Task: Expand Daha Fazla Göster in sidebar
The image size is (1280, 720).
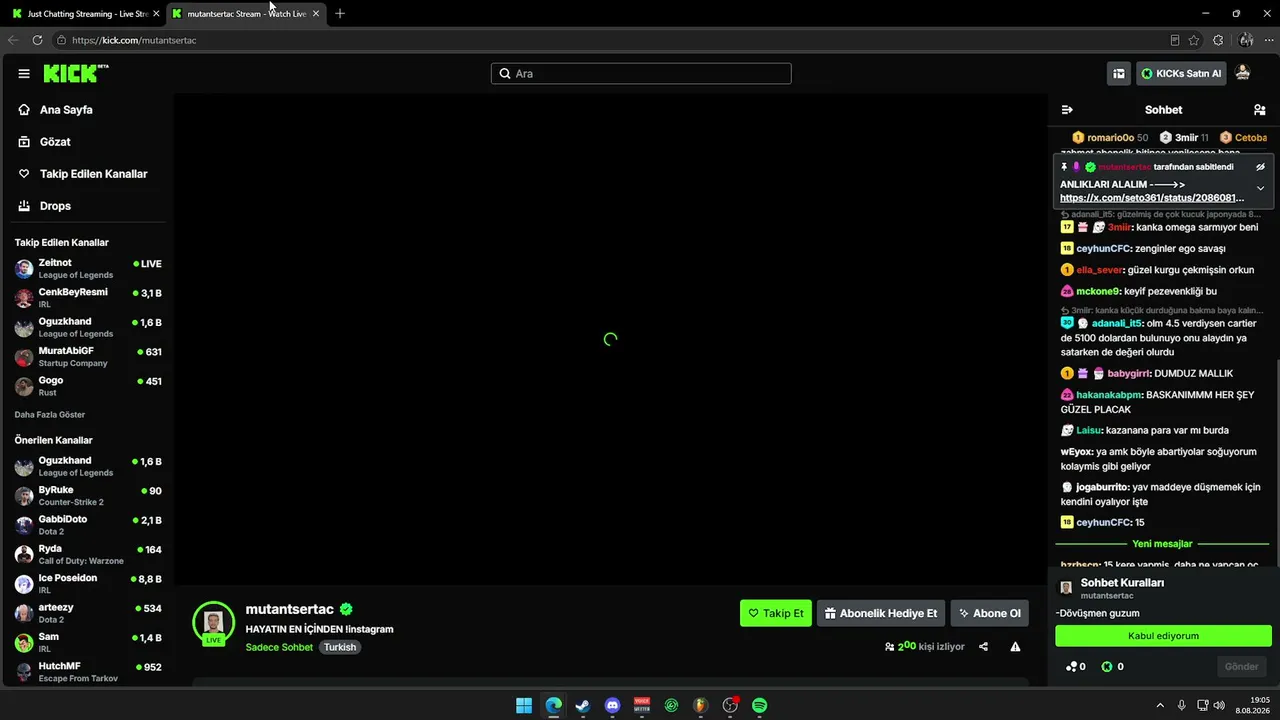Action: coord(50,414)
